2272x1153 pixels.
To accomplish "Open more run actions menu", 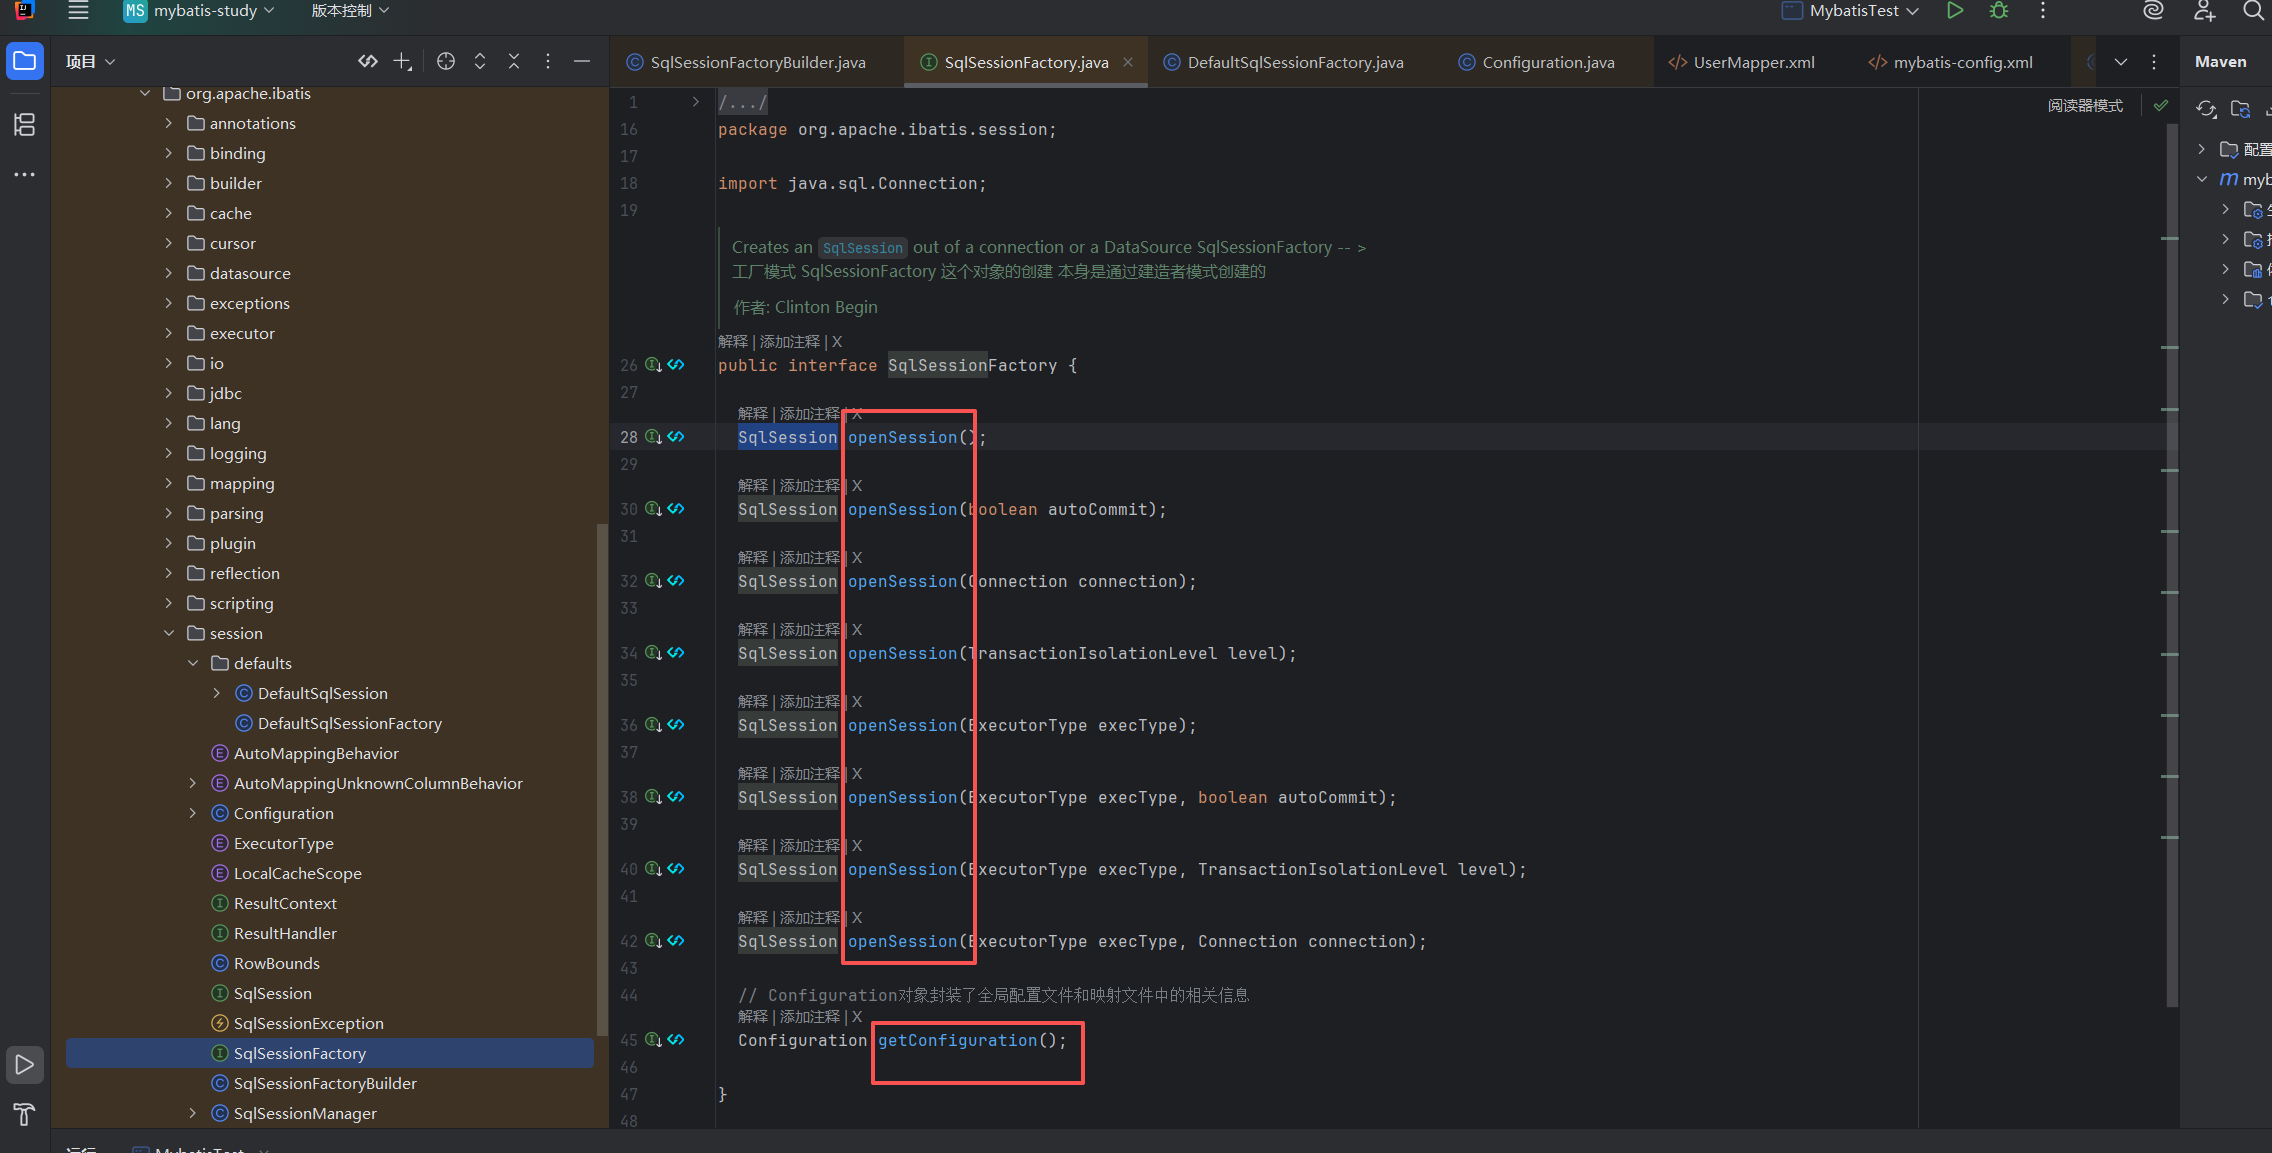I will 2043,11.
